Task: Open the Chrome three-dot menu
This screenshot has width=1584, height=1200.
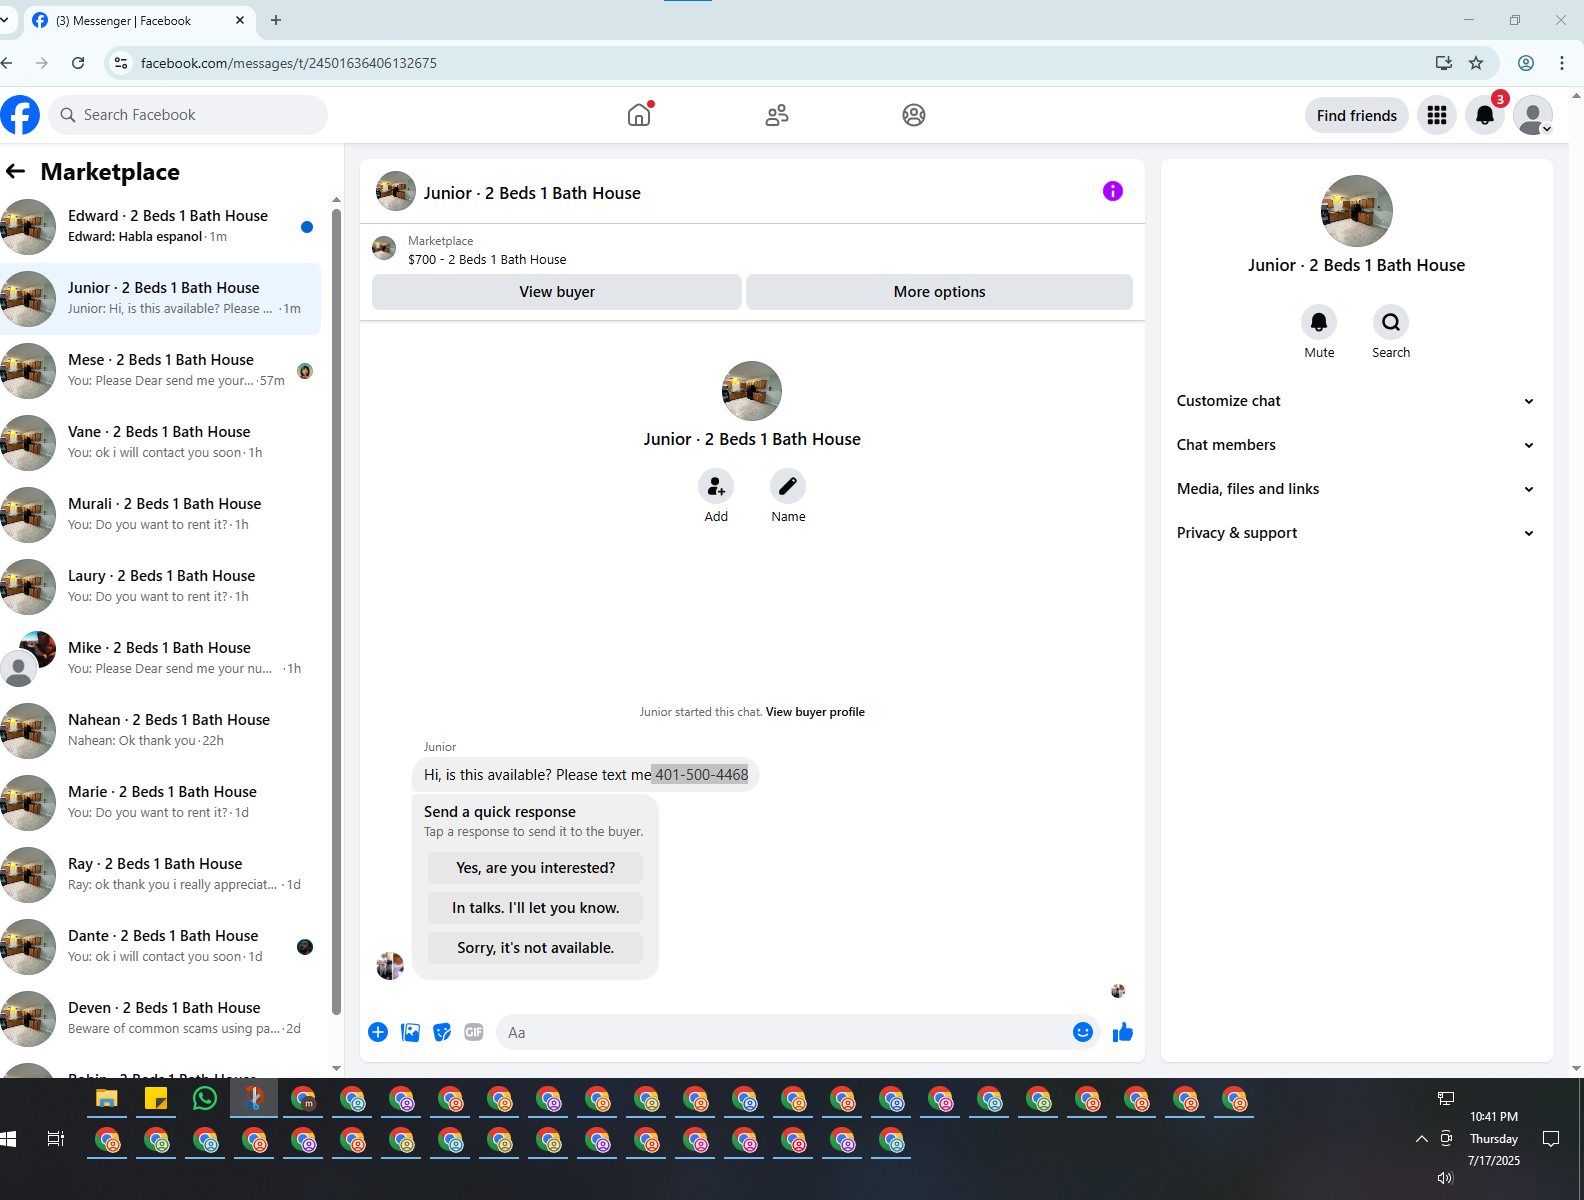Action: [1562, 63]
